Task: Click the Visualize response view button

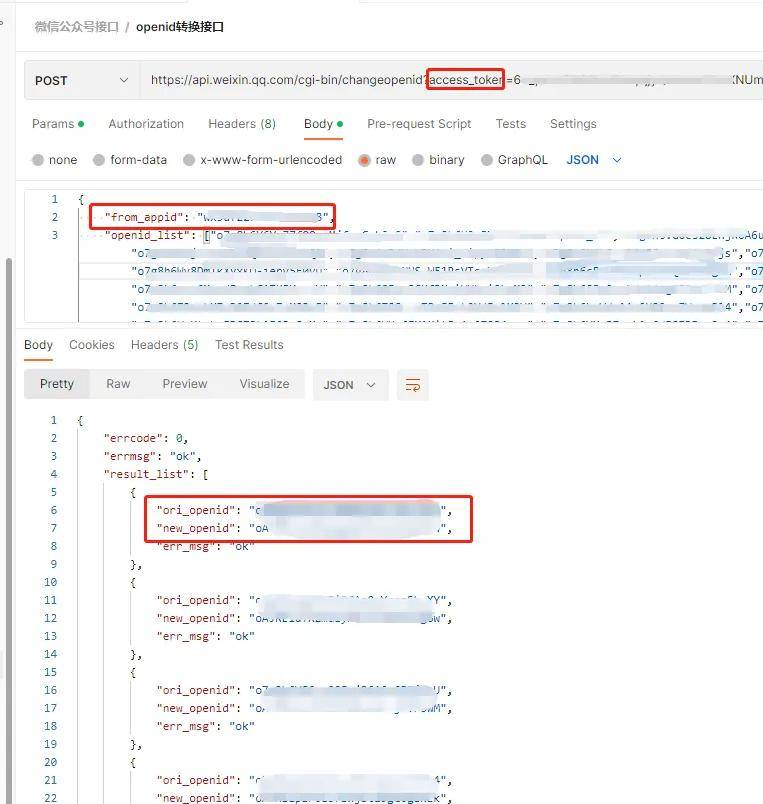Action: [264, 384]
